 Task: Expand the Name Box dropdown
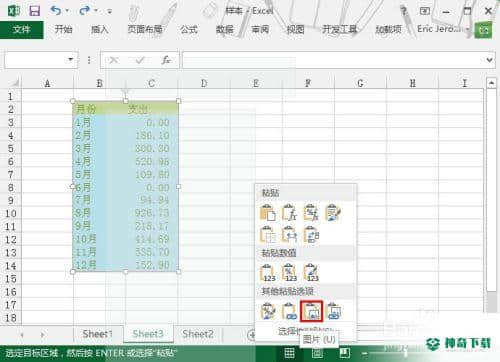(71, 60)
